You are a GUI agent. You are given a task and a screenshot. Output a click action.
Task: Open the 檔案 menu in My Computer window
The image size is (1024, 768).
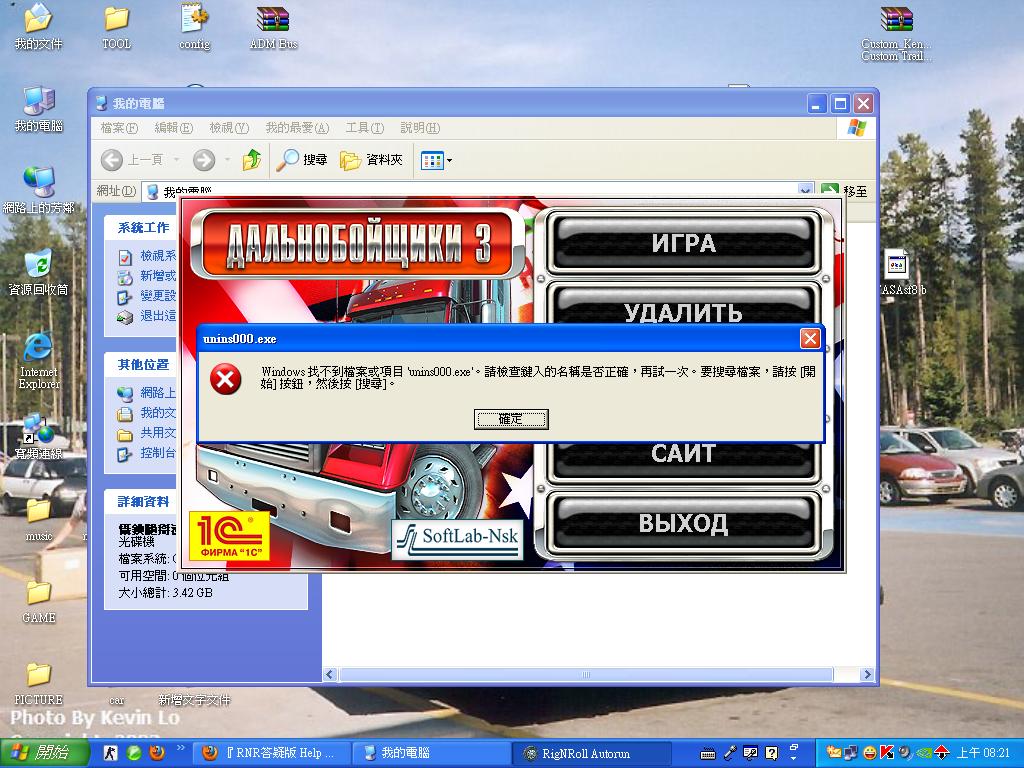[119, 128]
